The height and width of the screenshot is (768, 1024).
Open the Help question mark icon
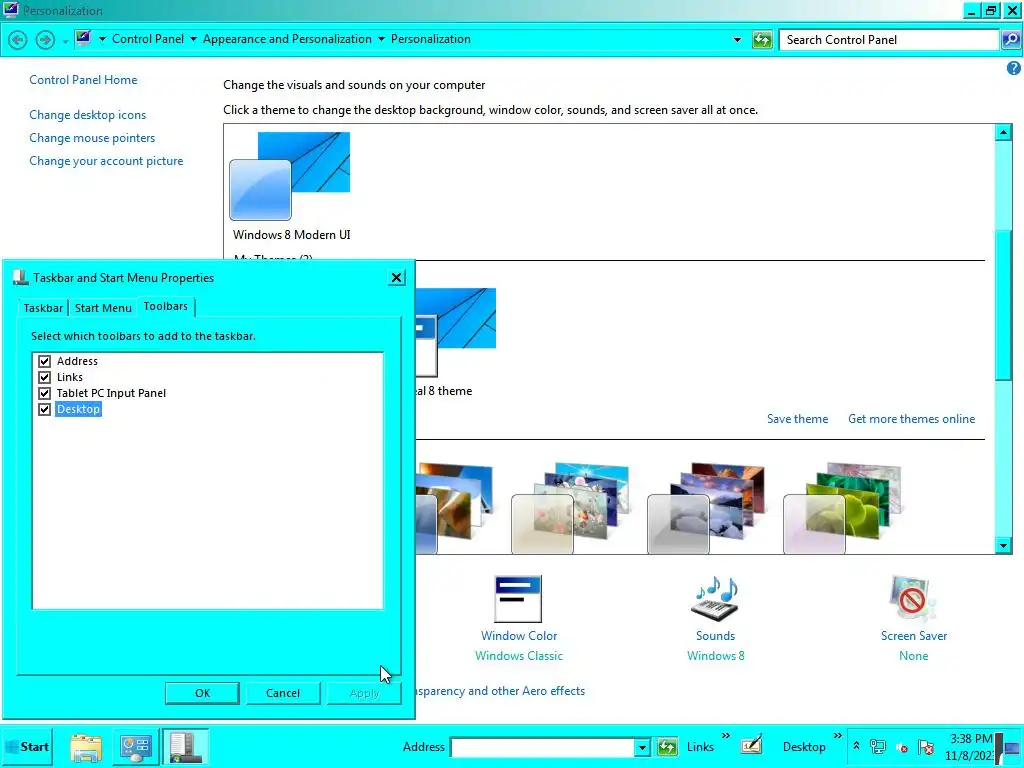click(1014, 68)
